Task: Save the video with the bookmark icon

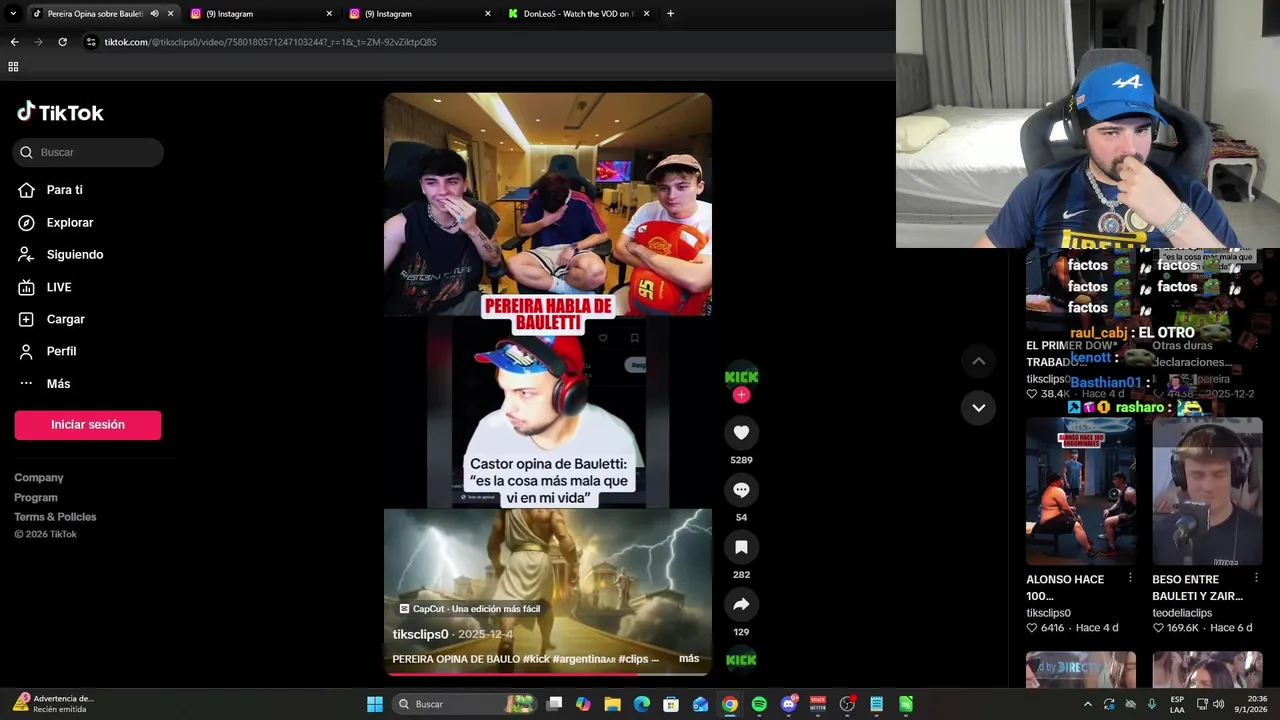Action: (x=741, y=547)
